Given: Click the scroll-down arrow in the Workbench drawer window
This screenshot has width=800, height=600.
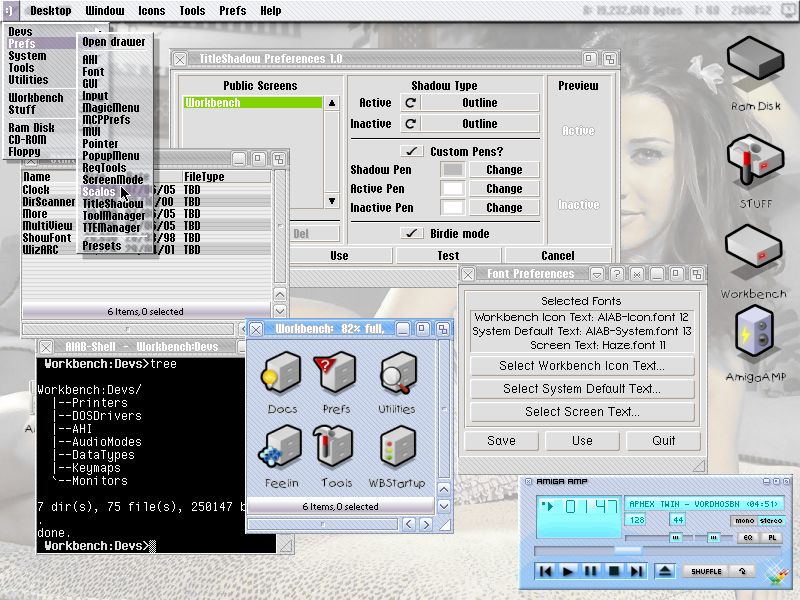Looking at the screenshot, I should pos(444,507).
